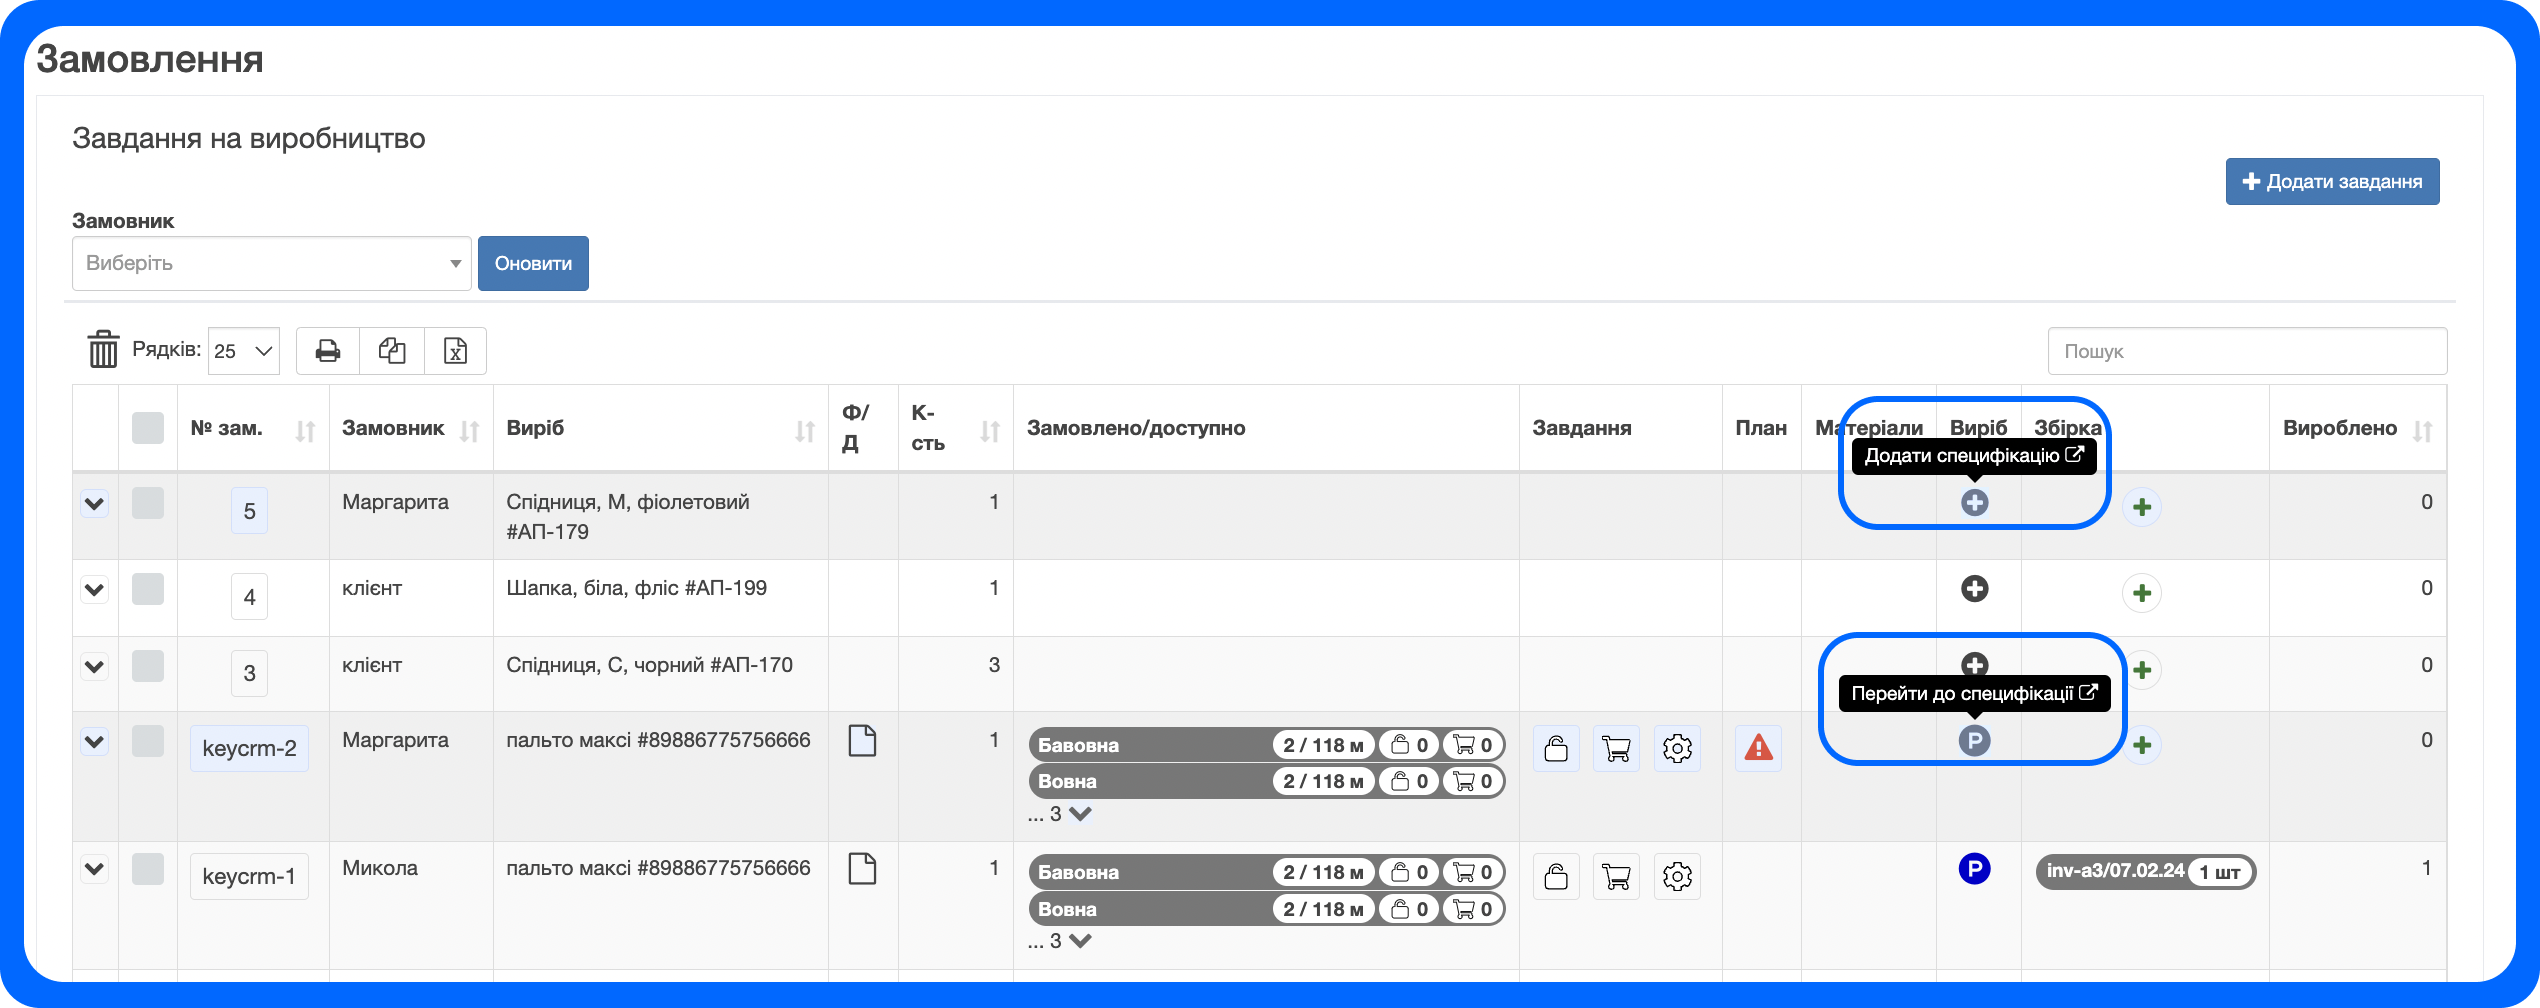The image size is (2540, 1008).
Task: Tick the select-all checkbox in table header
Action: pyautogui.click(x=148, y=428)
